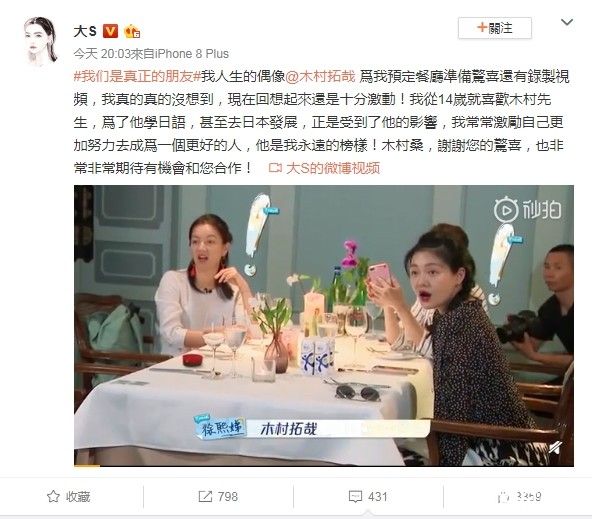Click the post timestamp 今天 20:03

coord(102,54)
